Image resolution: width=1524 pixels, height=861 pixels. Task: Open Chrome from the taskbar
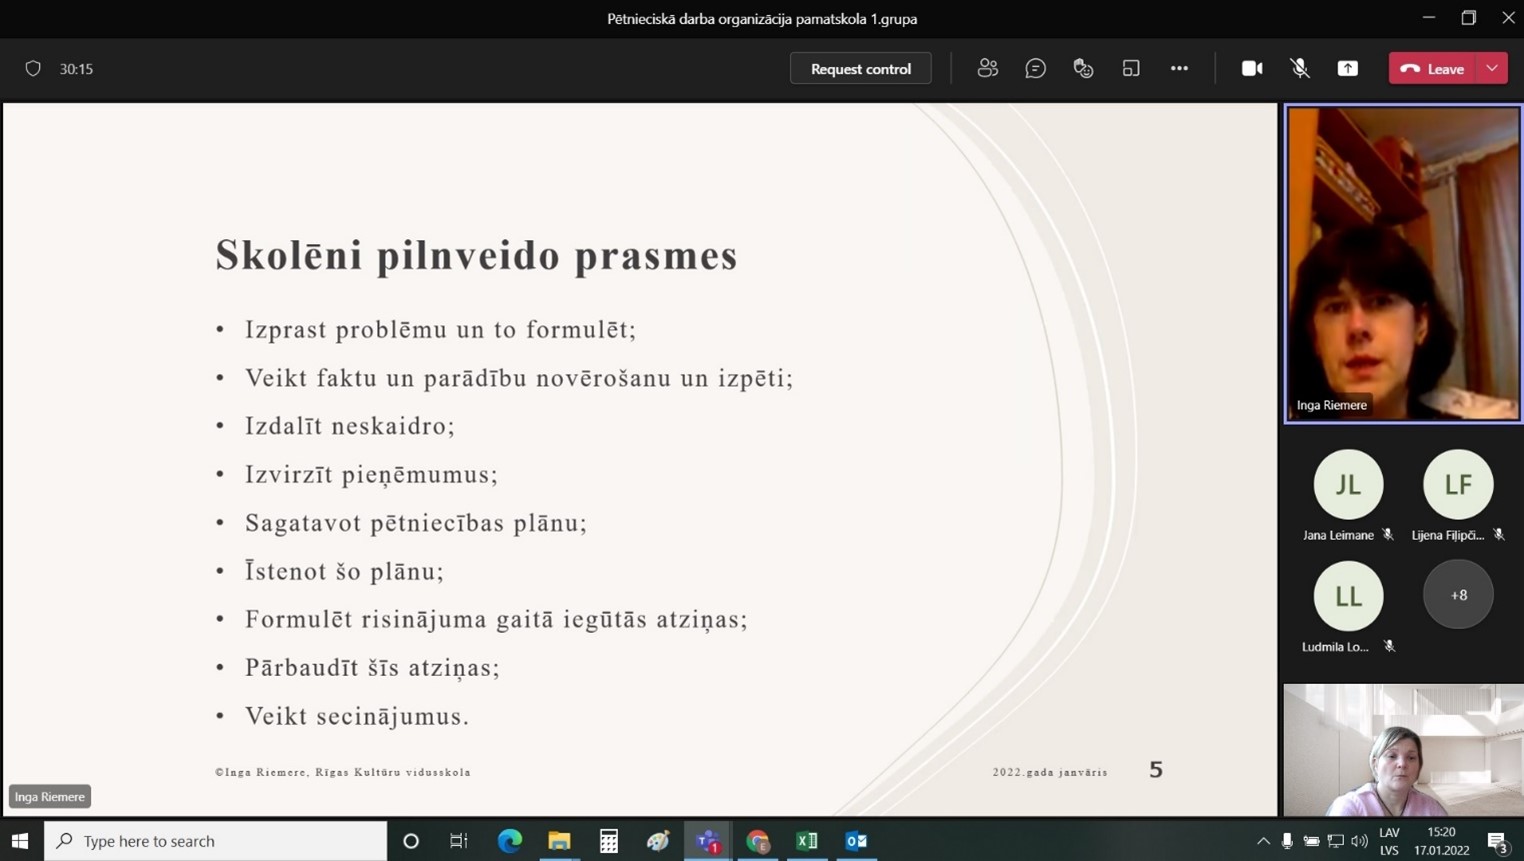point(757,841)
